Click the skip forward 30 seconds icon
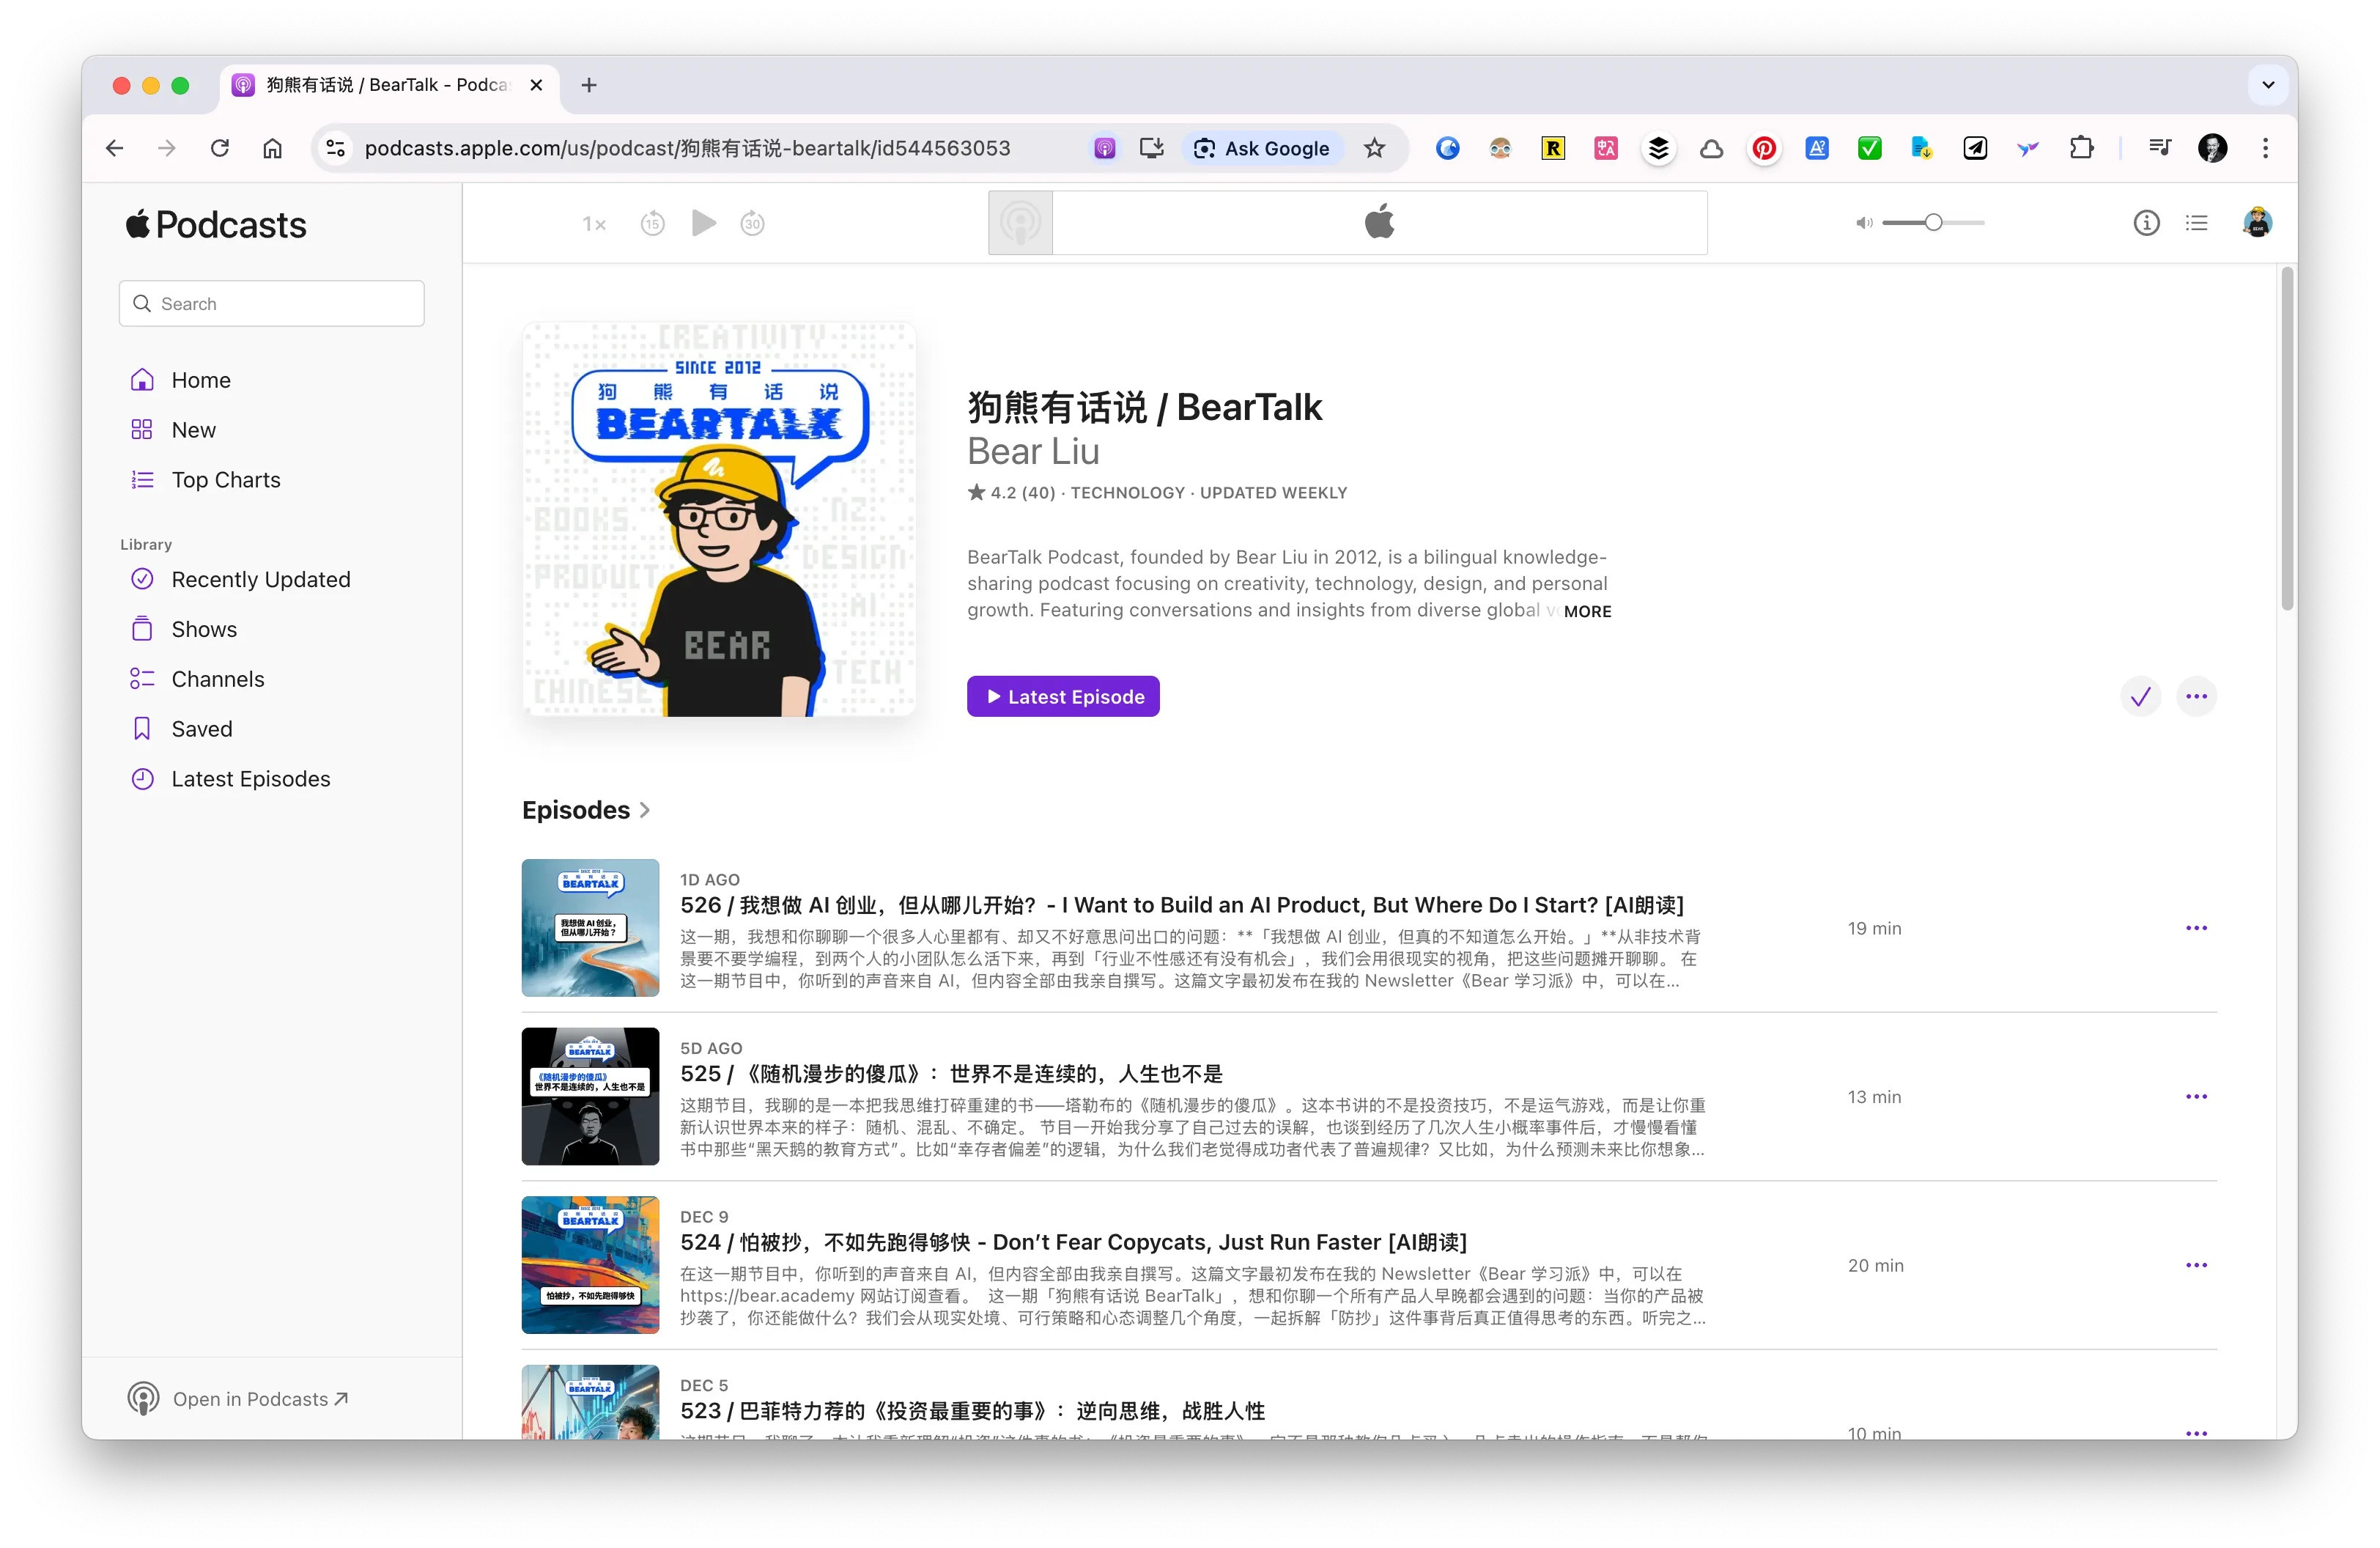This screenshot has height=1548, width=2380. 752,223
